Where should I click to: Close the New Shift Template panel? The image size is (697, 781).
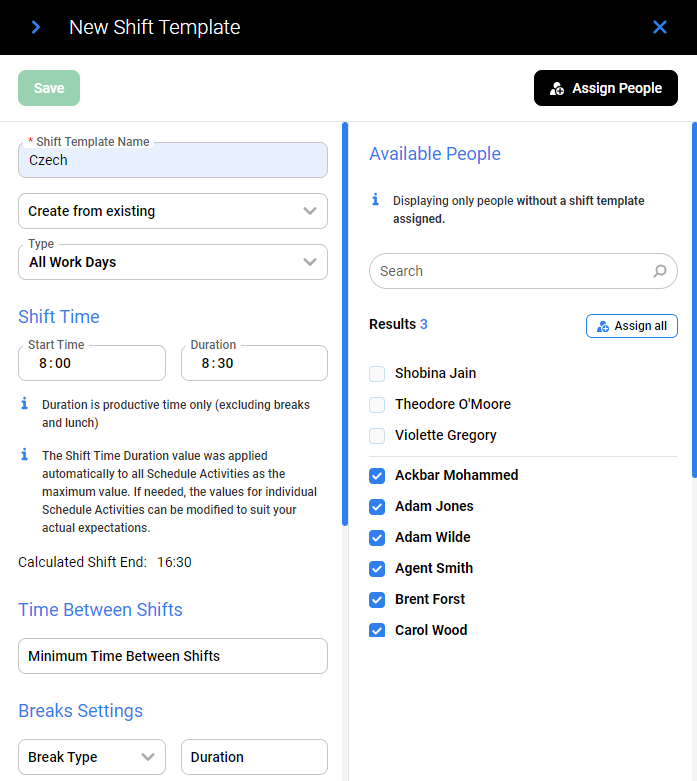[x=660, y=27]
